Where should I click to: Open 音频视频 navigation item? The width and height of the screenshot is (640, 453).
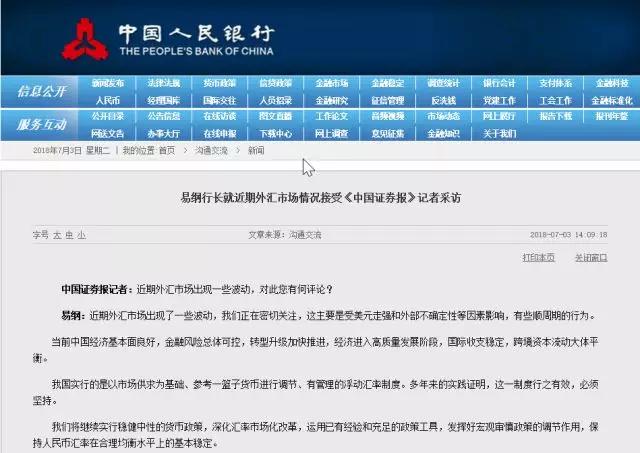pyautogui.click(x=388, y=116)
